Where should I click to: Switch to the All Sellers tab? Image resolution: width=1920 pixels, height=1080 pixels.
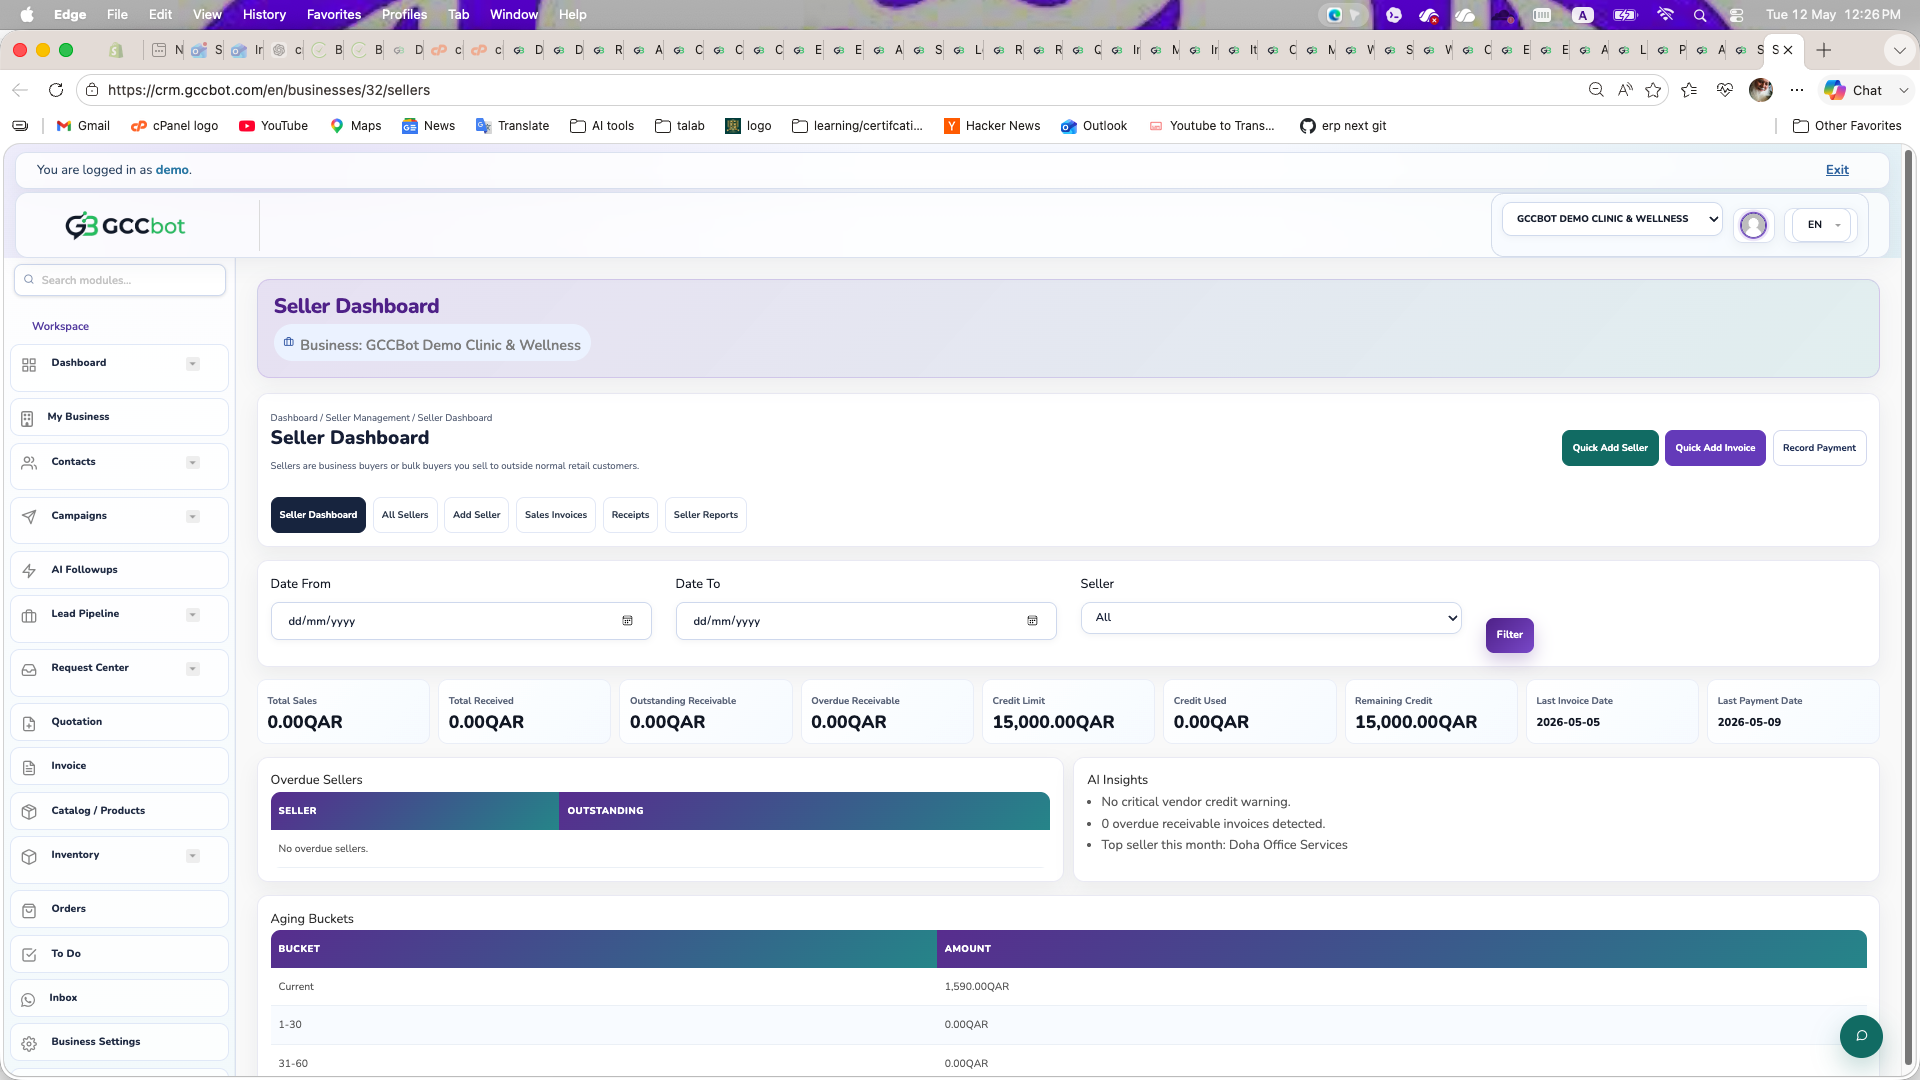[405, 515]
